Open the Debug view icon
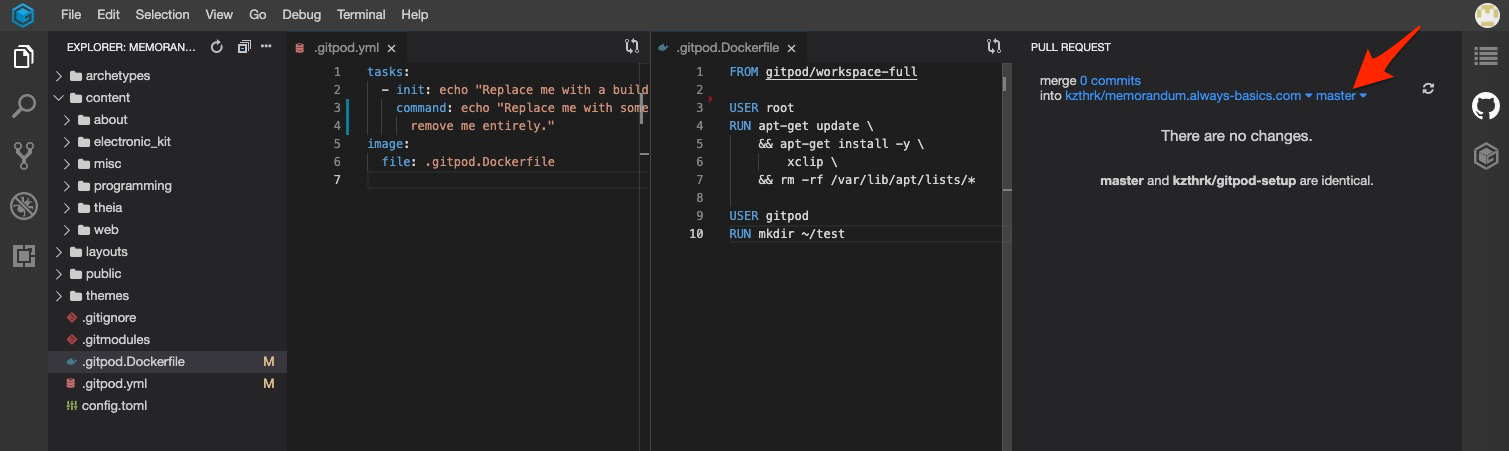This screenshot has height=451, width=1509. pyautogui.click(x=24, y=206)
